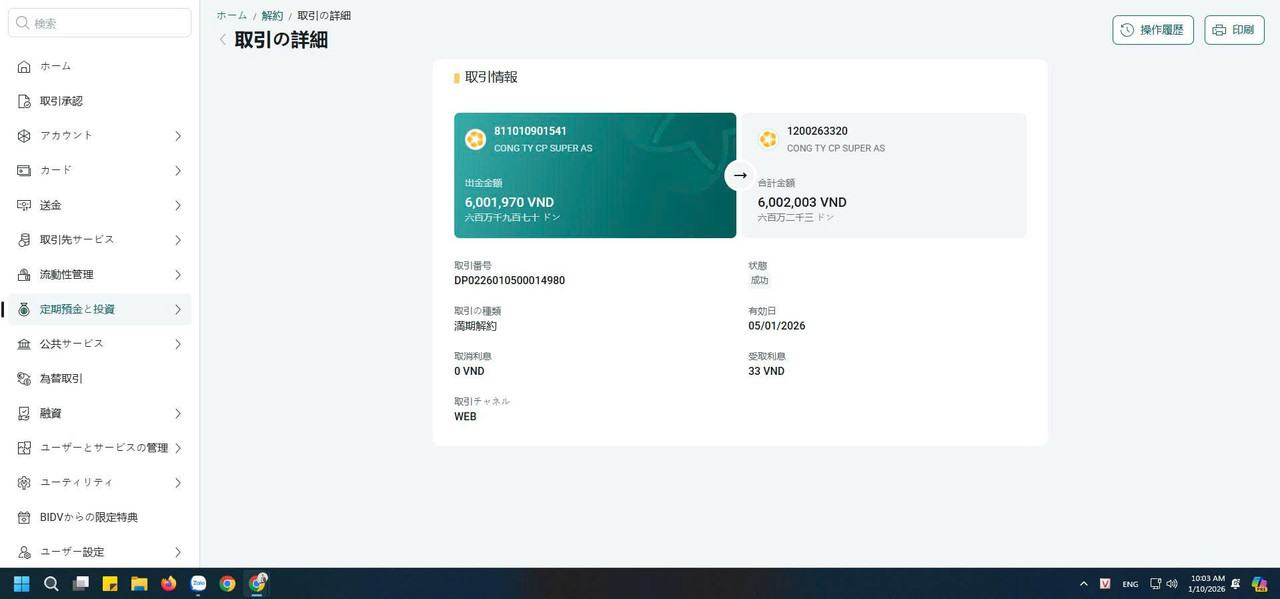Screen dimensions: 1280x599
Task: Click the bank building icon beside 公共サービス
Action: point(24,344)
